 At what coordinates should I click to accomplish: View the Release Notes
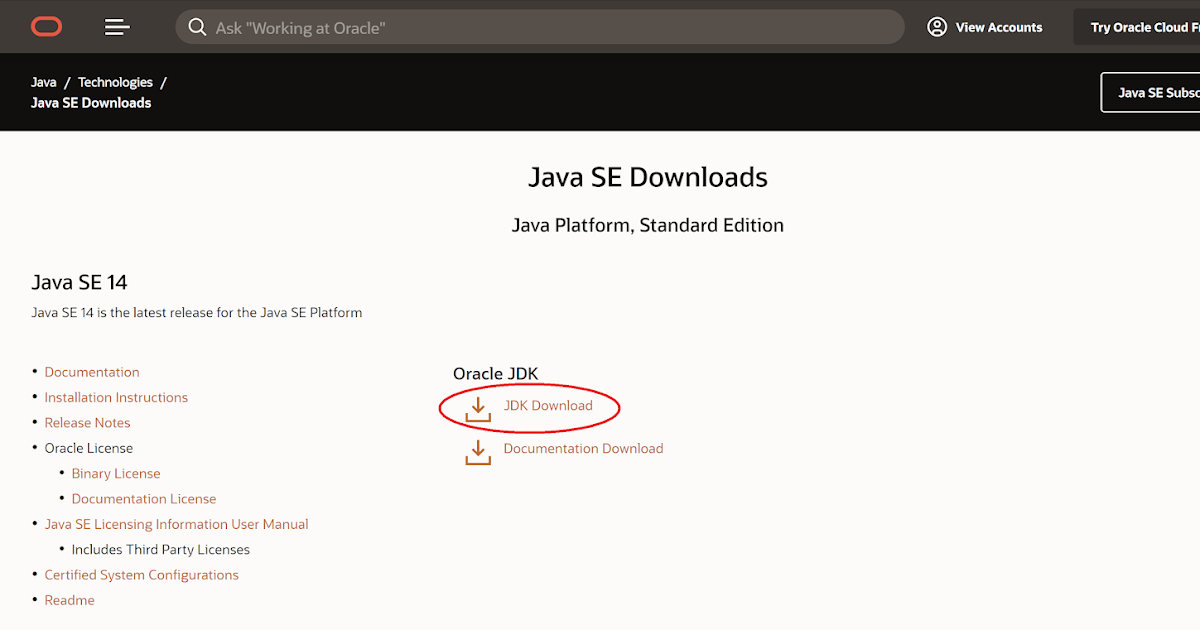[87, 422]
